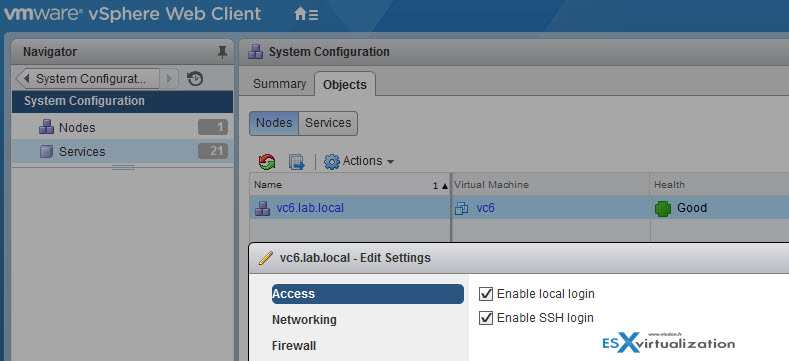Select Networking in Edit Settings
Viewport: 789px width, 361px height.
[304, 320]
